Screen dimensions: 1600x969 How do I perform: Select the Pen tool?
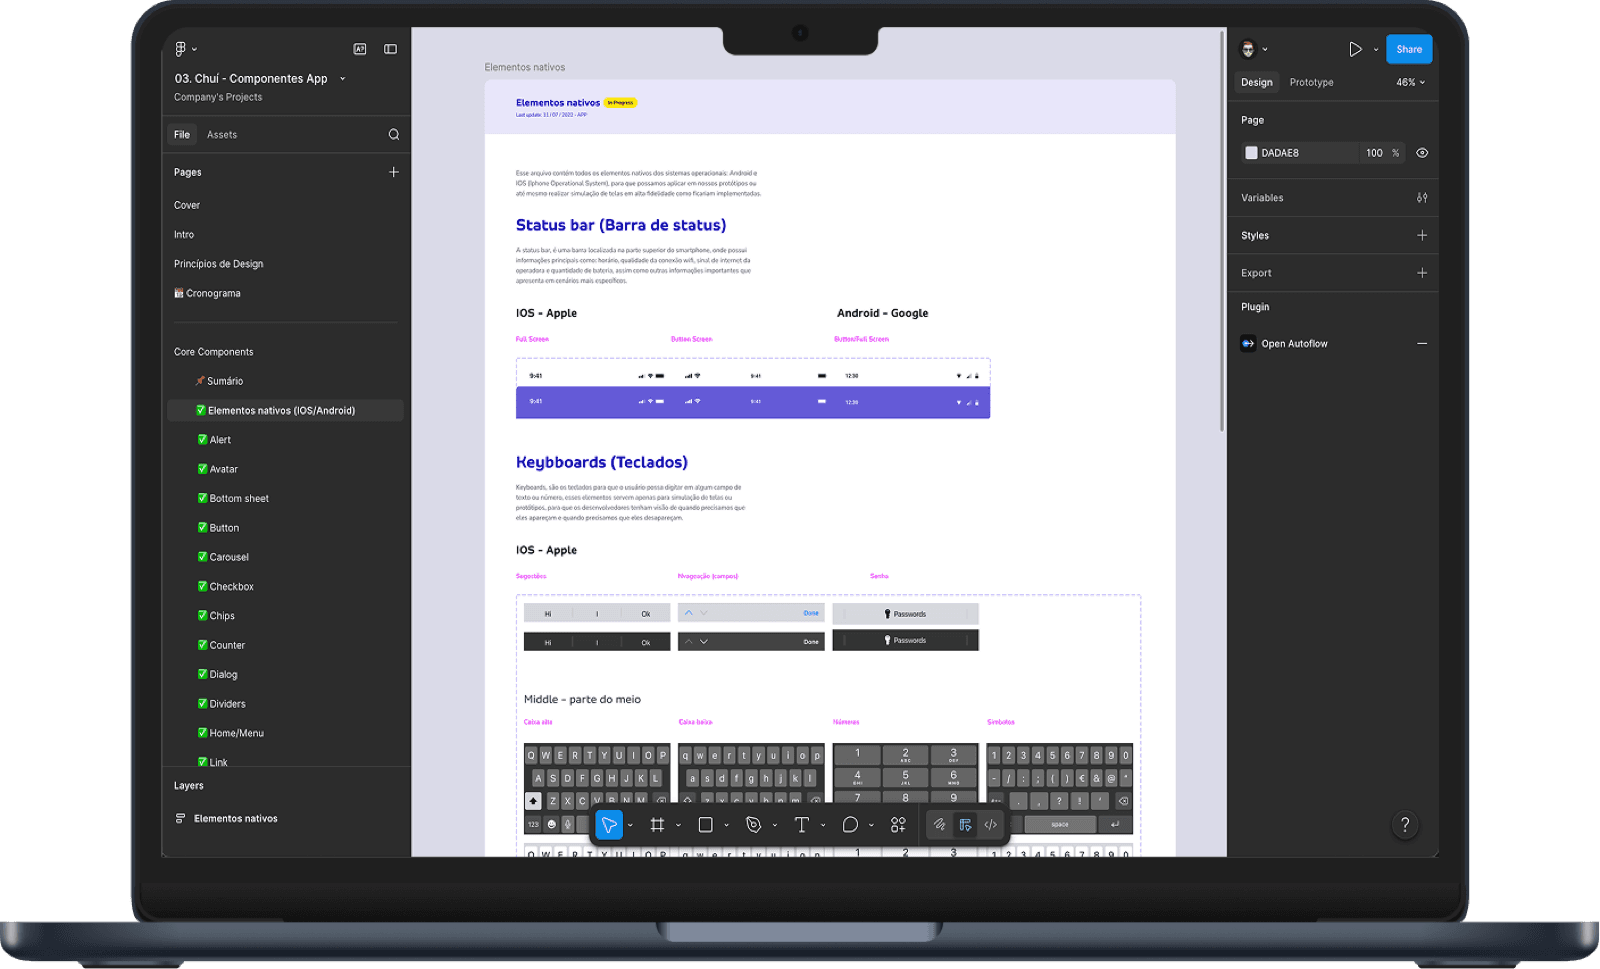click(x=754, y=825)
